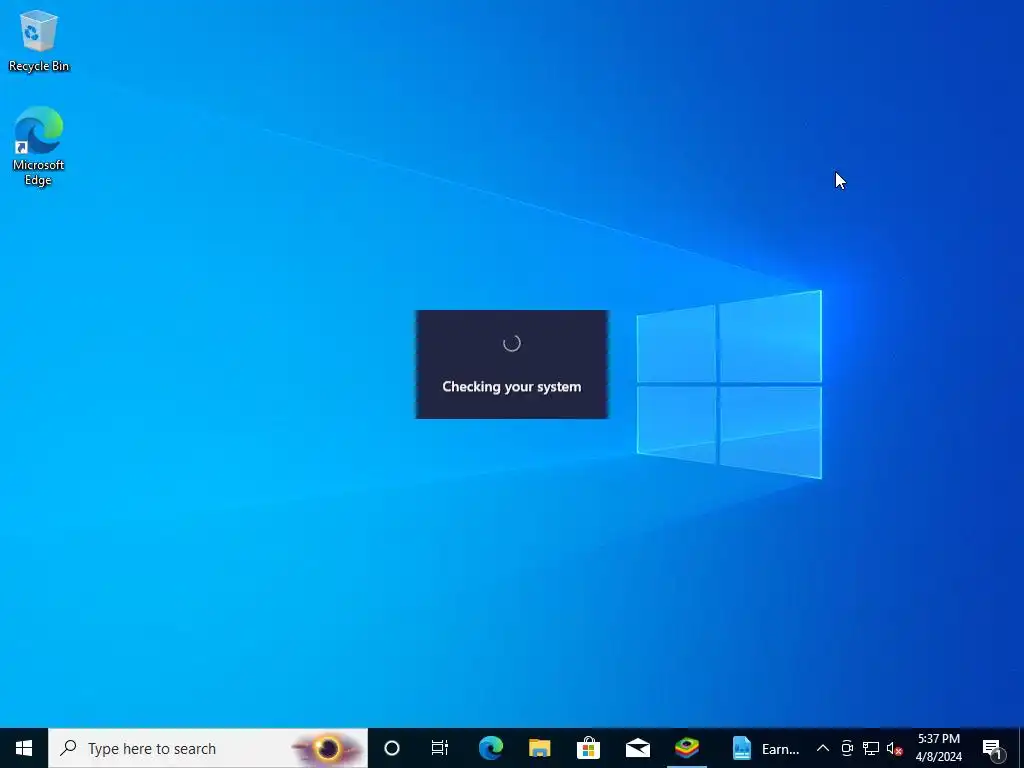Screen dimensions: 1024x768
Task: Open the Mail app on taskbar
Action: pos(637,748)
